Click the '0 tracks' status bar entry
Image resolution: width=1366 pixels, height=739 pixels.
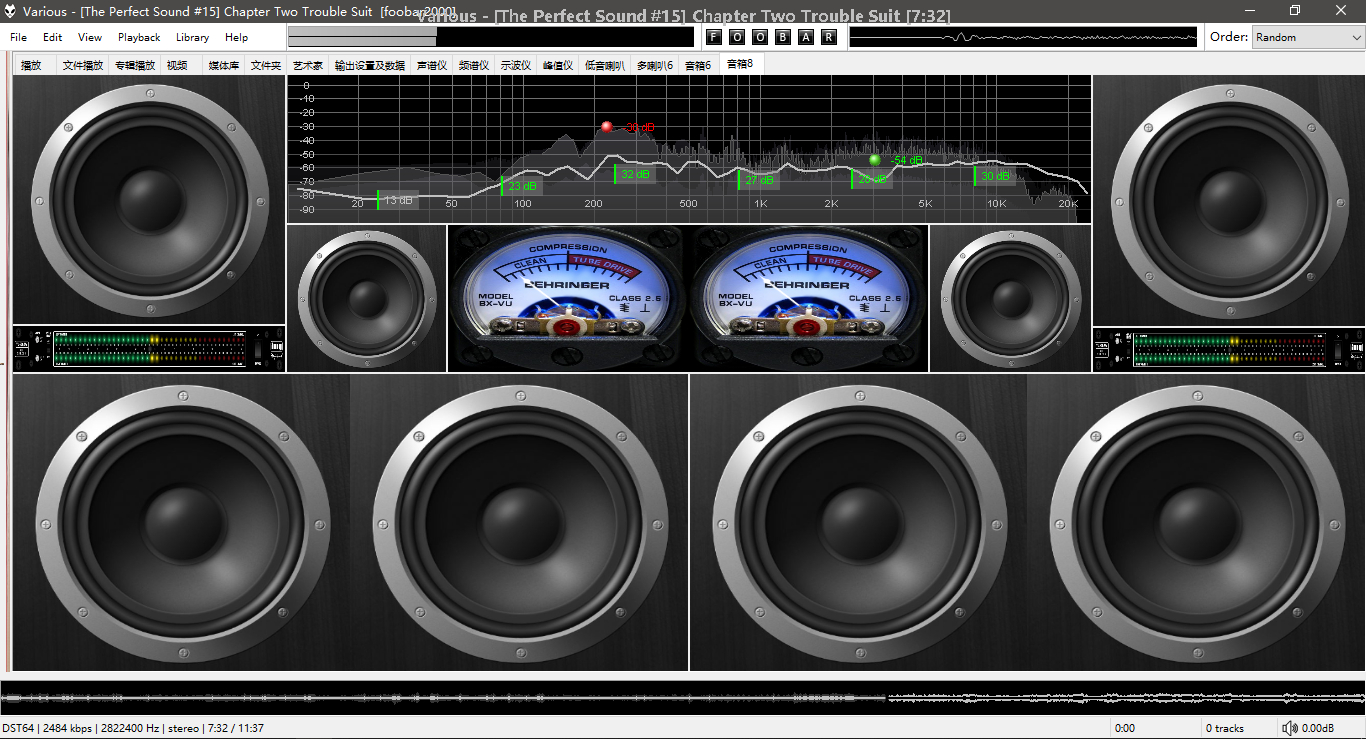pyautogui.click(x=1225, y=728)
